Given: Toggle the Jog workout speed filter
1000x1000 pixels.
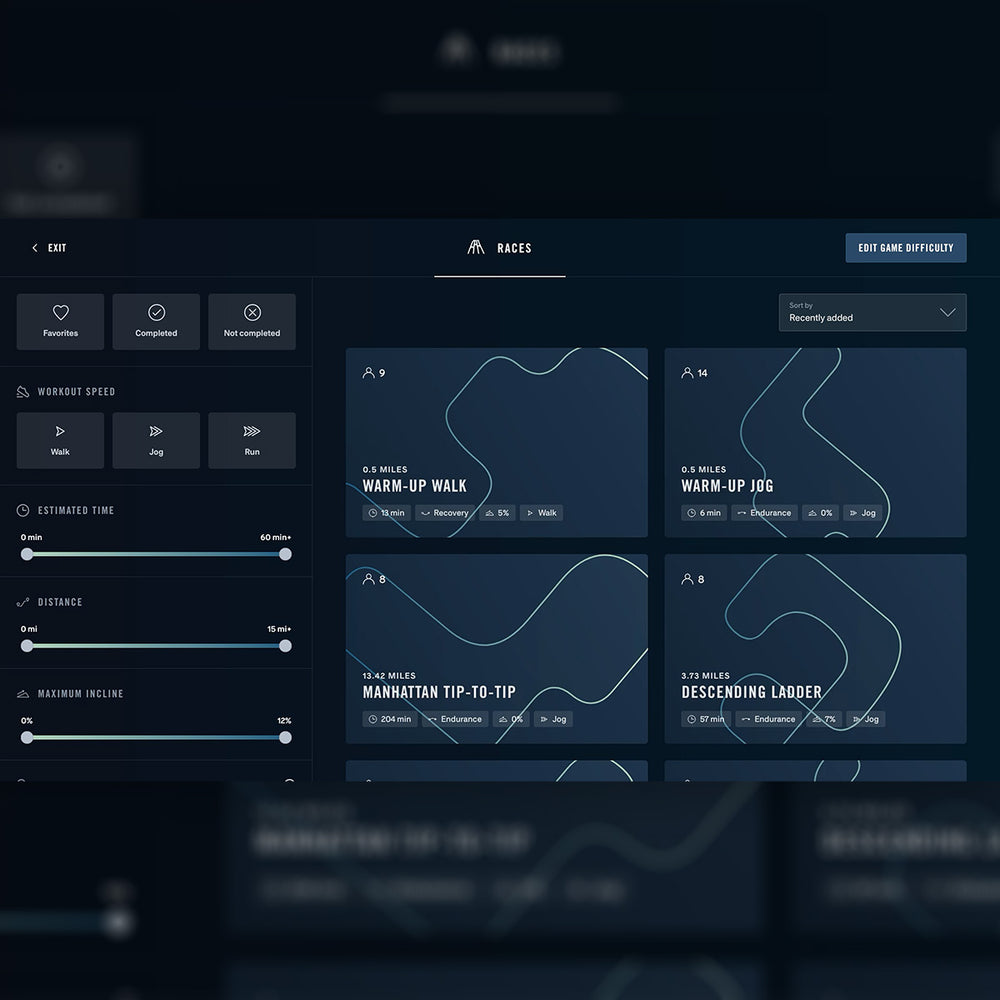Looking at the screenshot, I should click(x=156, y=441).
